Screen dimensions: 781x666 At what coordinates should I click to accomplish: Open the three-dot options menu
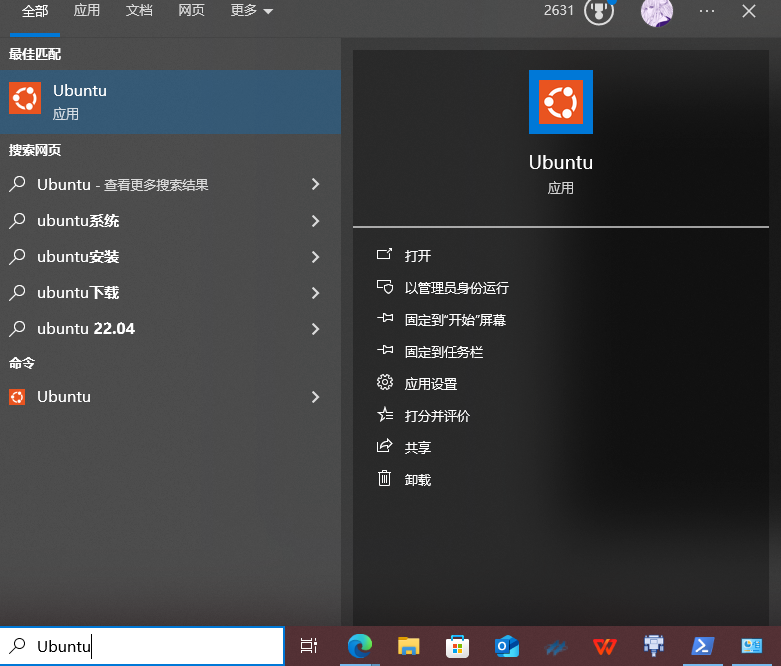click(707, 11)
